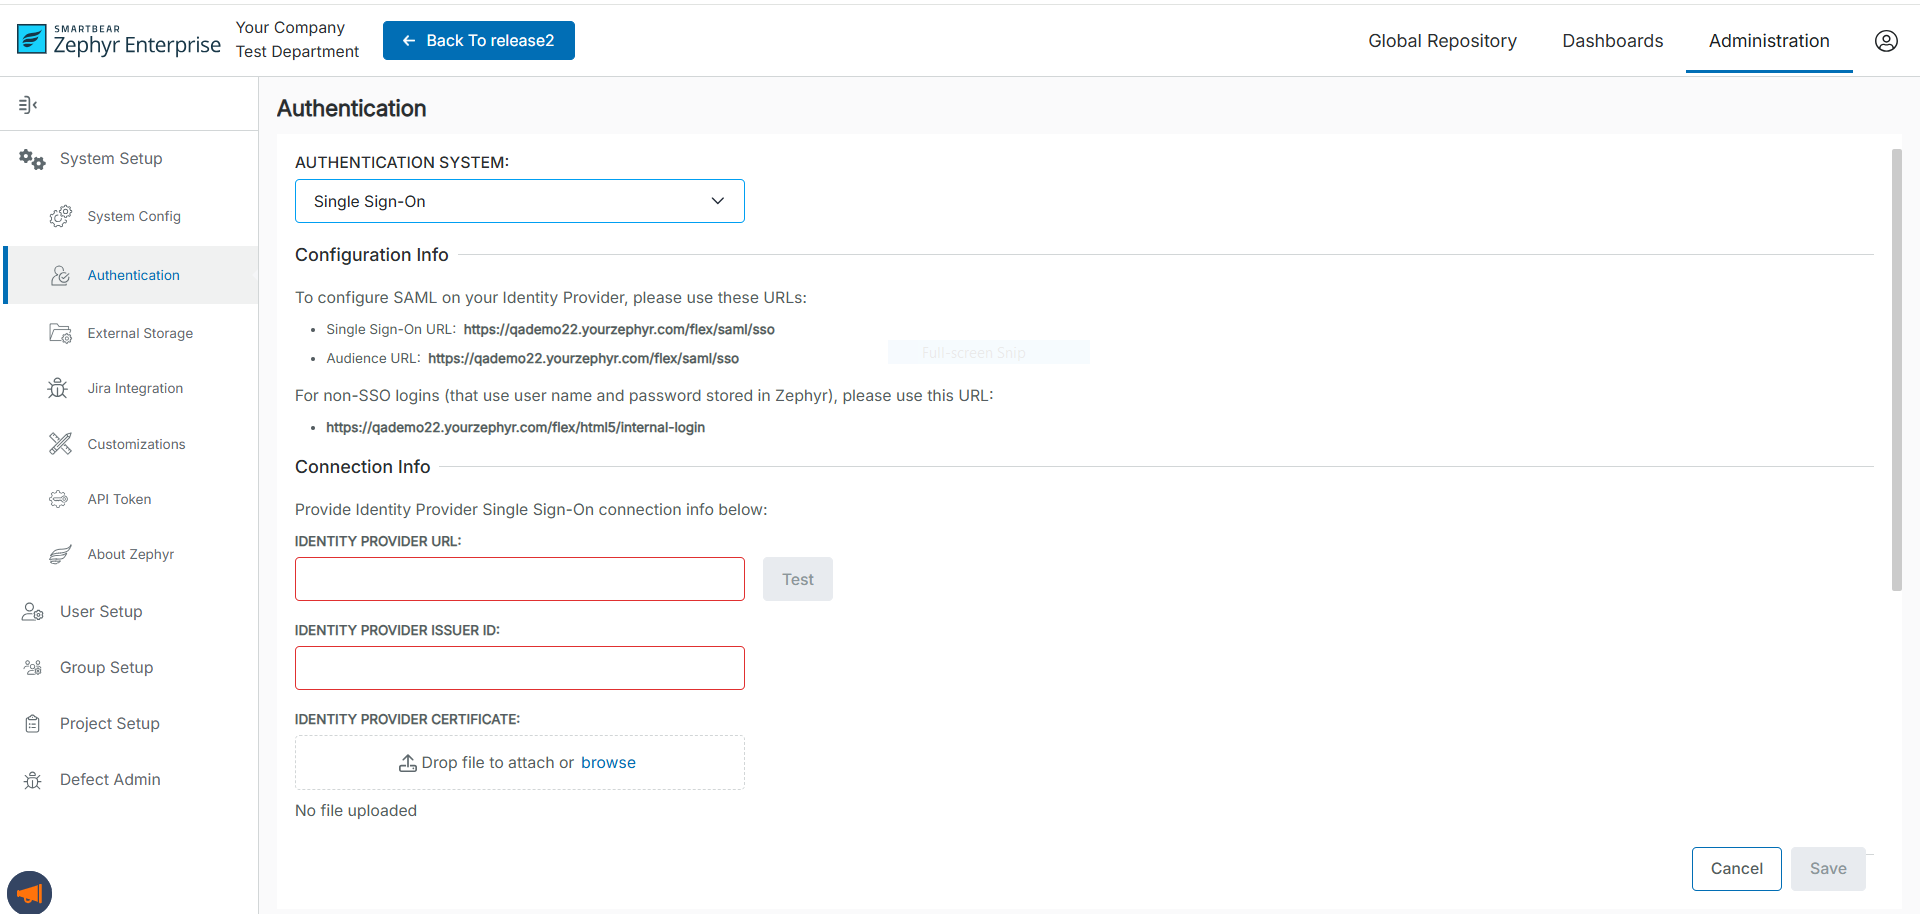The width and height of the screenshot is (1920, 914).
Task: Click the API Token icon
Action: coord(59,499)
